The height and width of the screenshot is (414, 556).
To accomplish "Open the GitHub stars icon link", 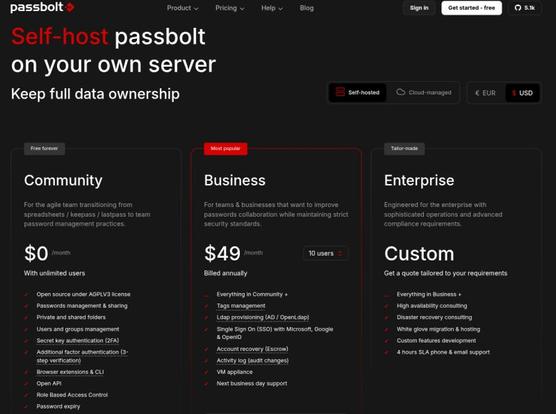I will pyautogui.click(x=518, y=8).
